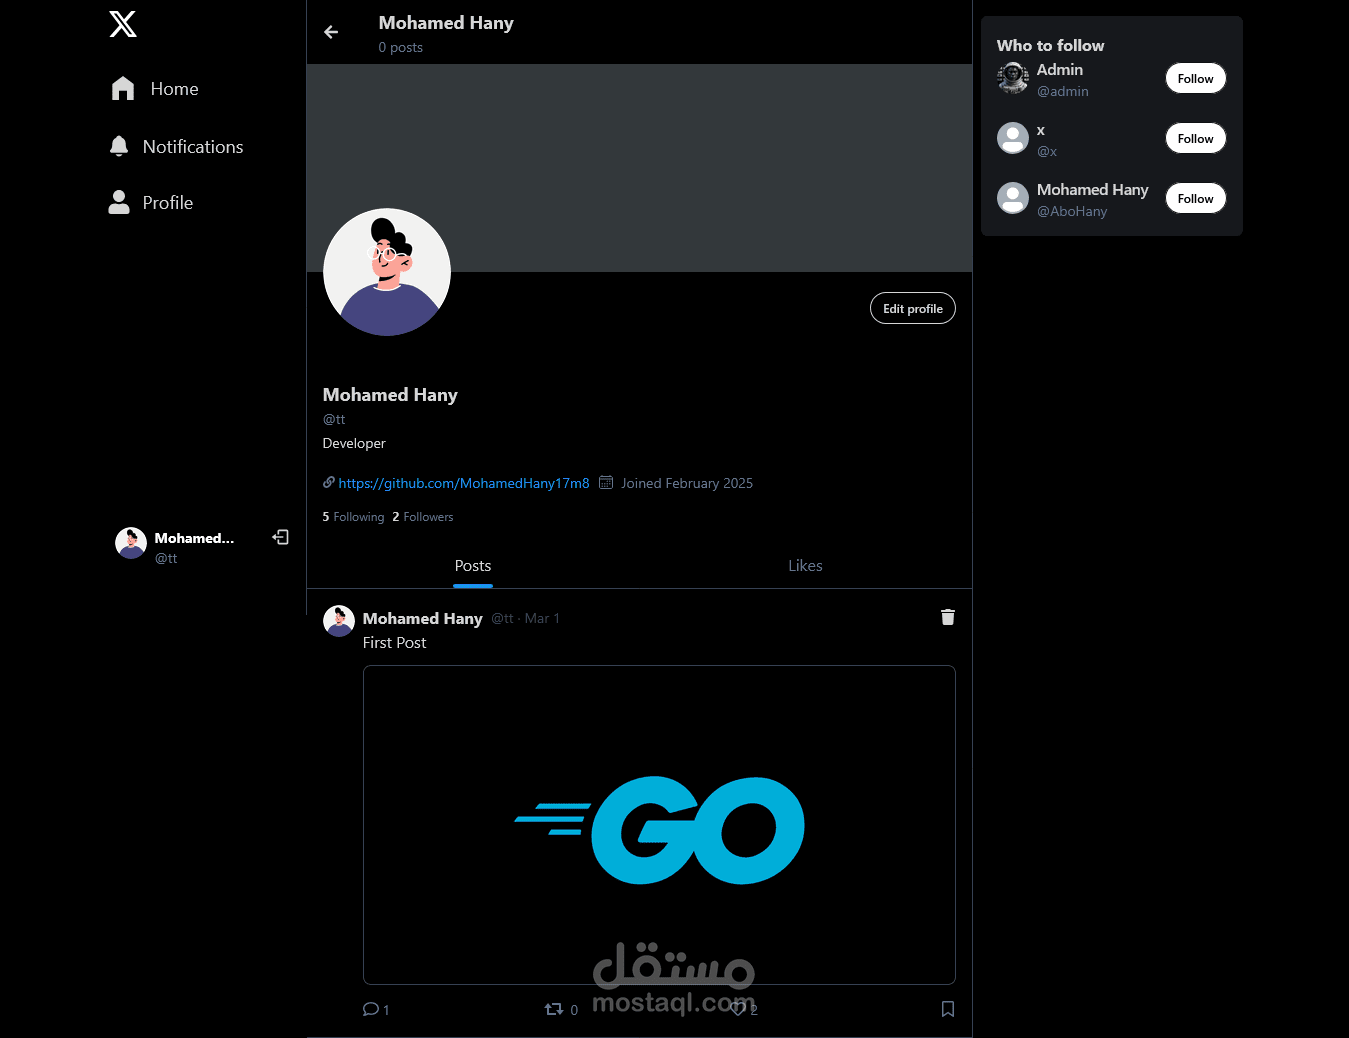Open Notifications via the bell icon

click(119, 146)
